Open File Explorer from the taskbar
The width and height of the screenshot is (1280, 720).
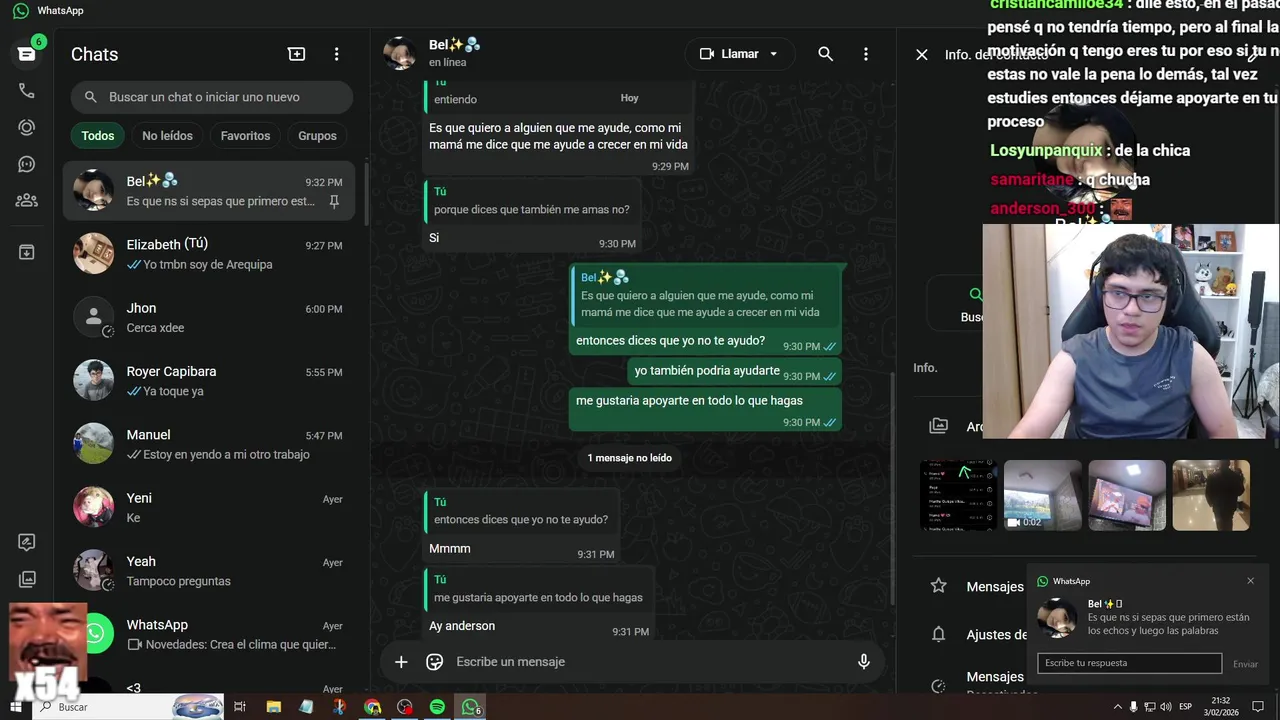(273, 707)
